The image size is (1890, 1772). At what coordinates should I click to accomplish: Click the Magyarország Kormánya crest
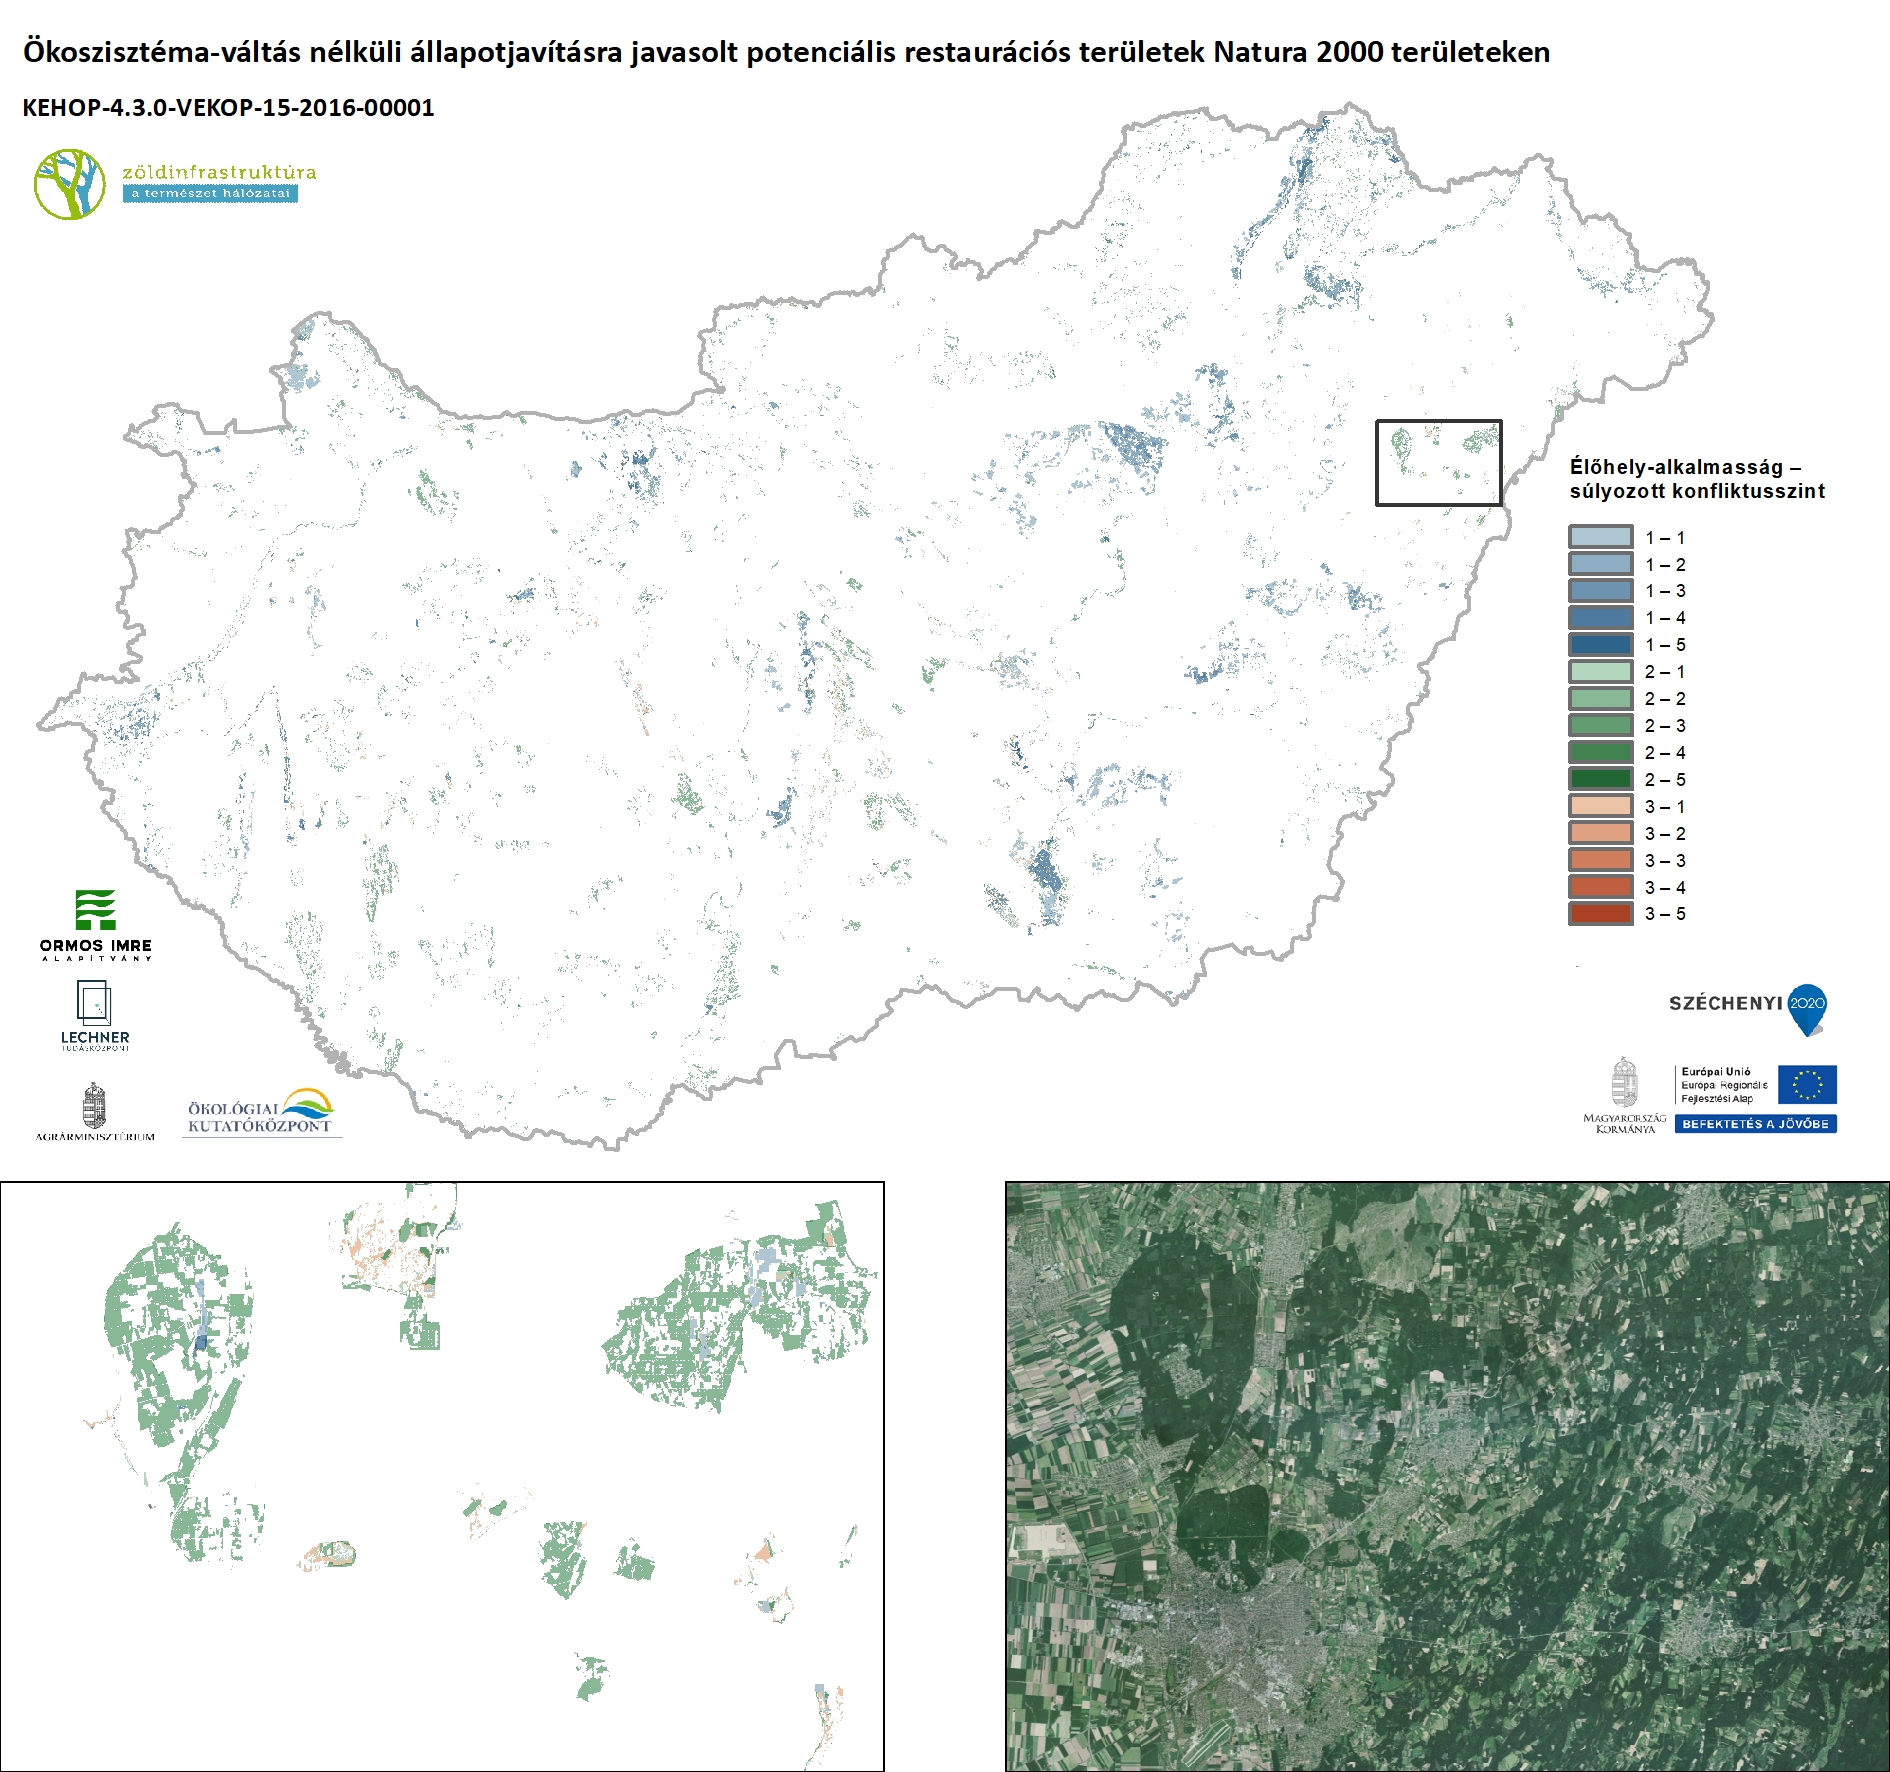1624,1084
